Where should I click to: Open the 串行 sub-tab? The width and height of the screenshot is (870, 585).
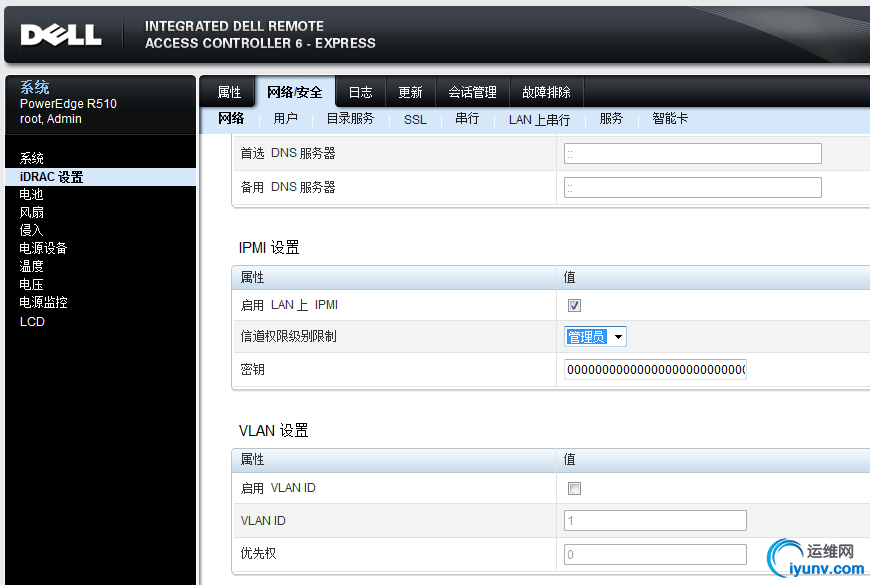[x=467, y=119]
